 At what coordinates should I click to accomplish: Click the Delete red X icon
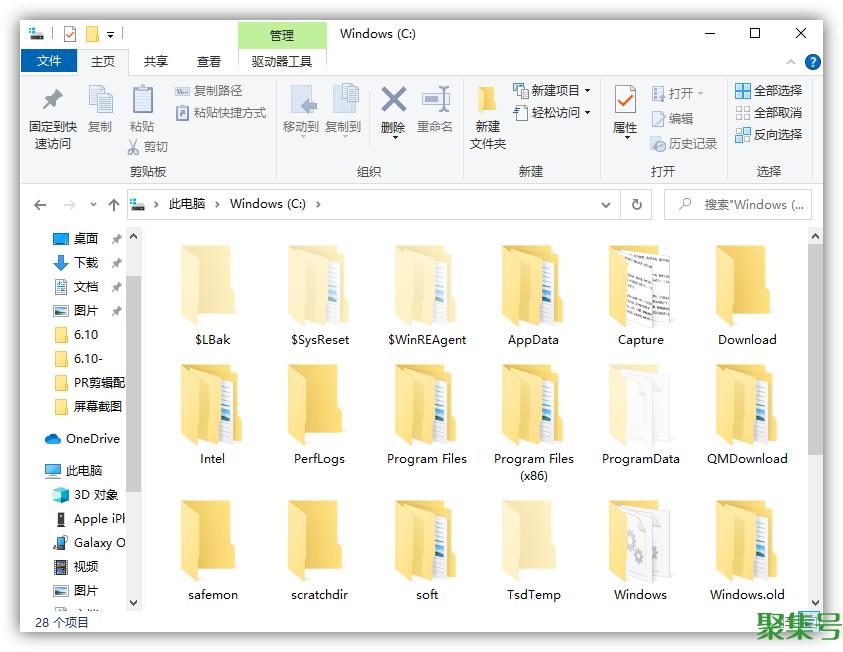click(394, 99)
